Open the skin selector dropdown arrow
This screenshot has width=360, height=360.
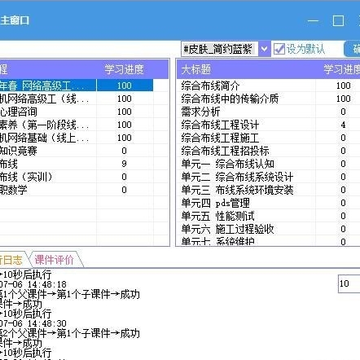[x=264, y=49]
